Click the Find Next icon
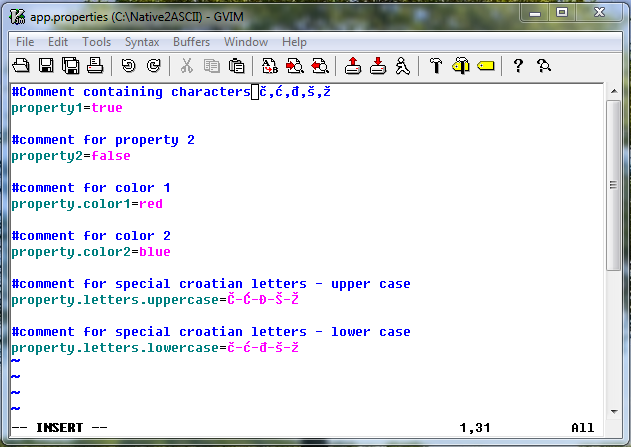The height and width of the screenshot is (447, 631). [x=295, y=66]
